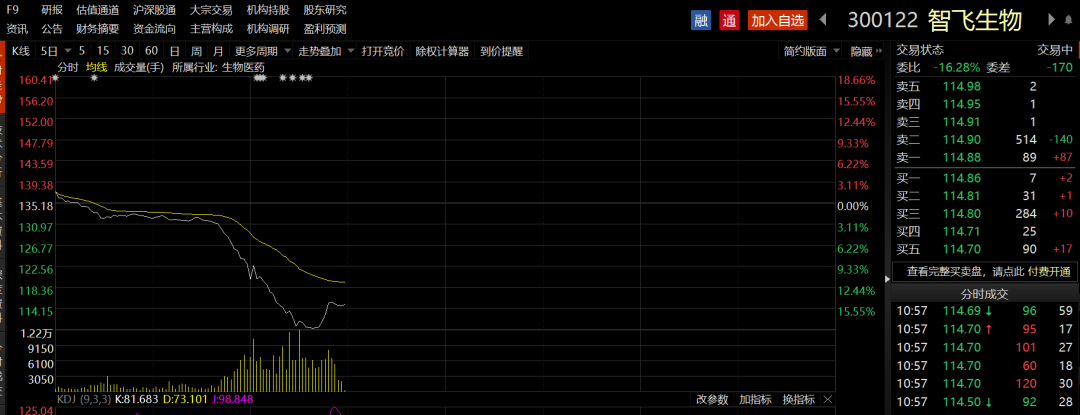Screen dimensions: 1080x415
Task: Click the bell alert icon beside stock name
Action: coord(1069,20)
